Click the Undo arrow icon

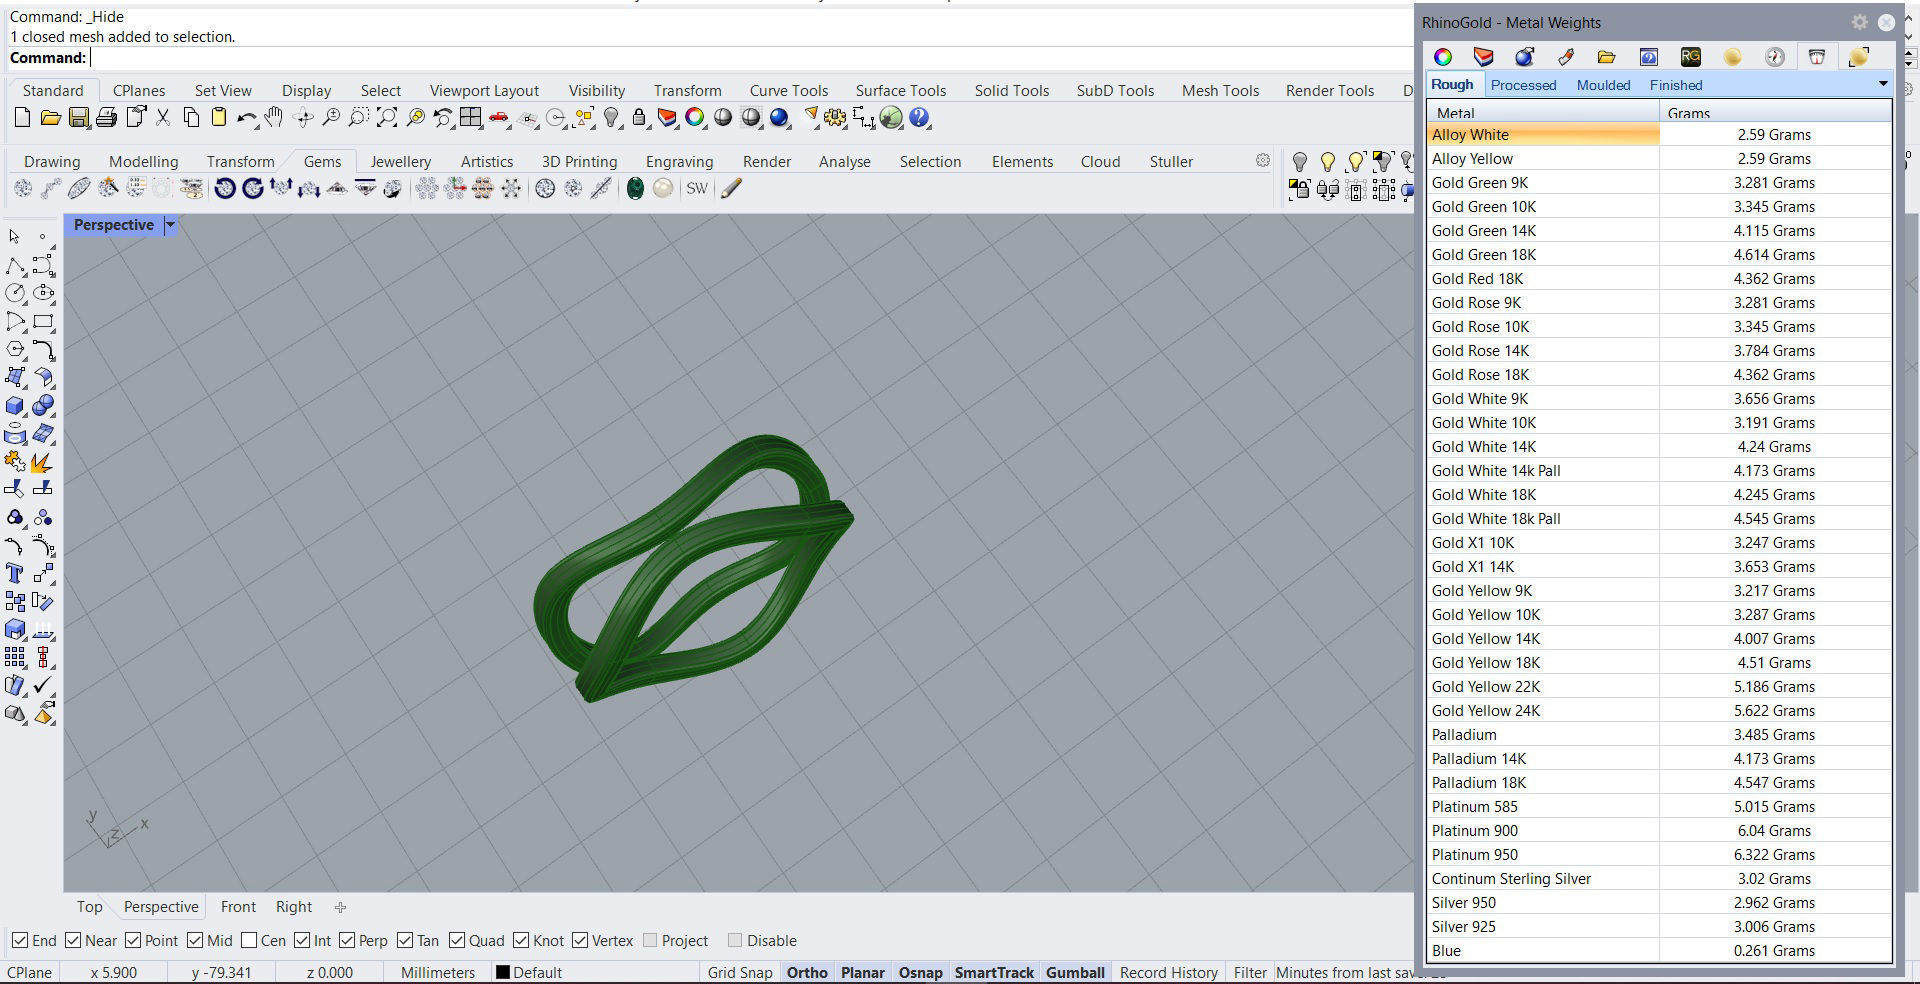(246, 118)
